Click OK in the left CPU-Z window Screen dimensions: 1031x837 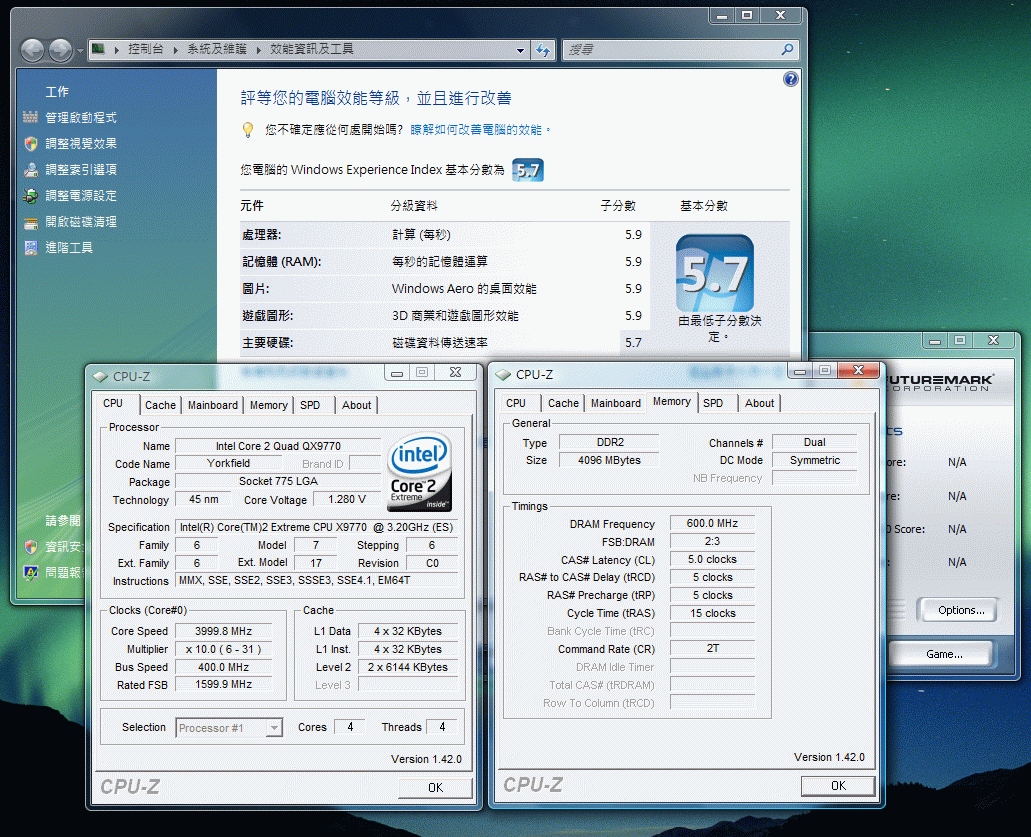(435, 787)
